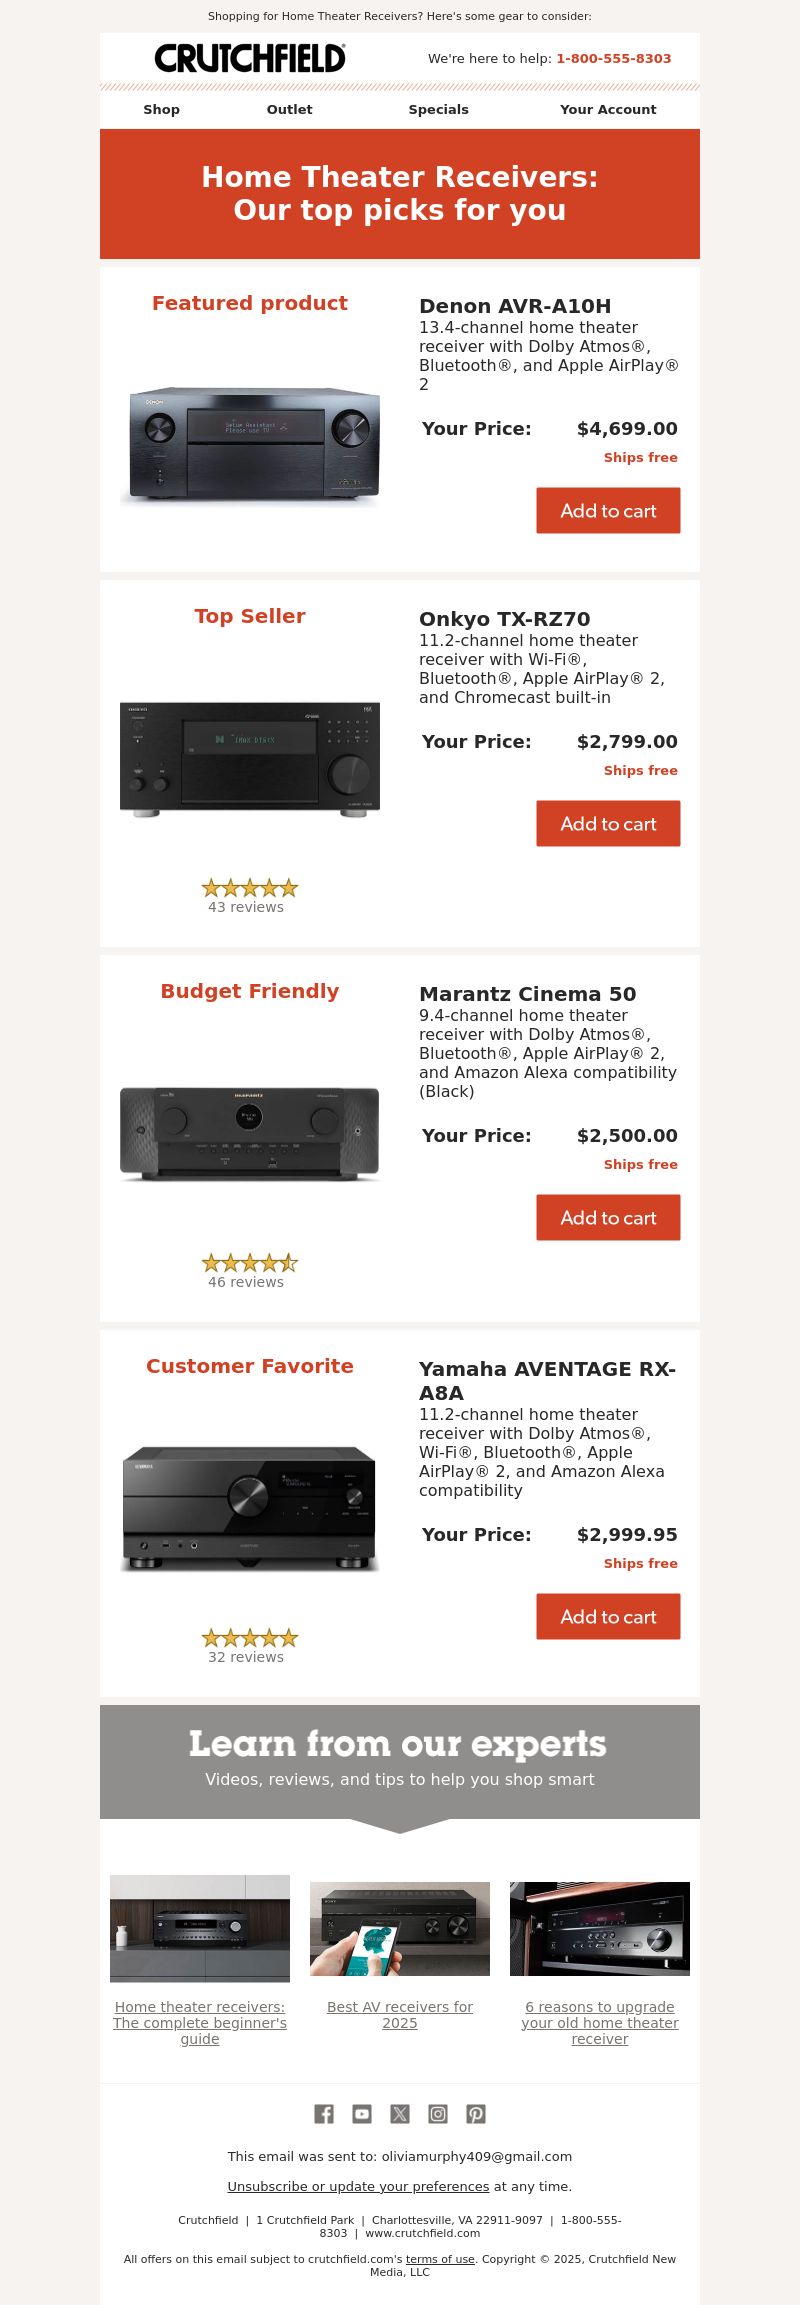The image size is (800, 2305).
Task: Add the Denon AVR-A10H to cart
Action: tap(608, 511)
